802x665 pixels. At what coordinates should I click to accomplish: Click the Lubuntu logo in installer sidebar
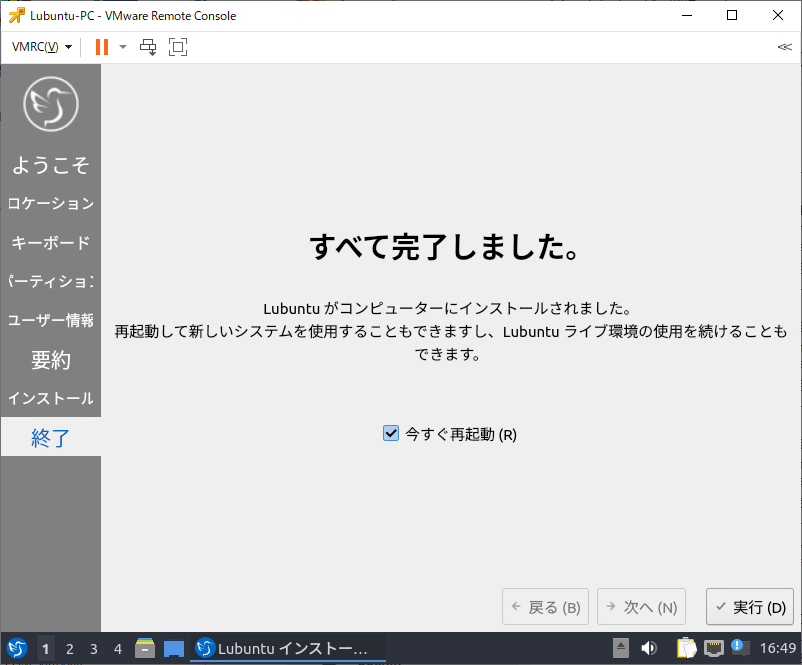[51, 104]
